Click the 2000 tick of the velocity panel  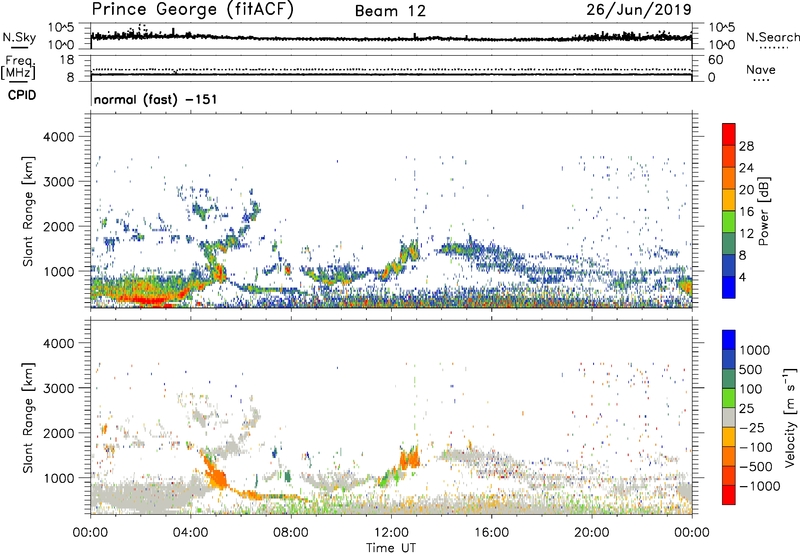click(59, 433)
